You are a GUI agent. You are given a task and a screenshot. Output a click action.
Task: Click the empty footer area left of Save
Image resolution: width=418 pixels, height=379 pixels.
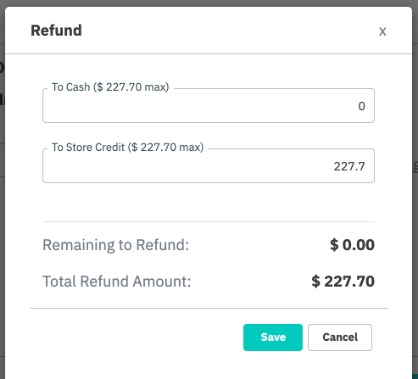tap(133, 337)
